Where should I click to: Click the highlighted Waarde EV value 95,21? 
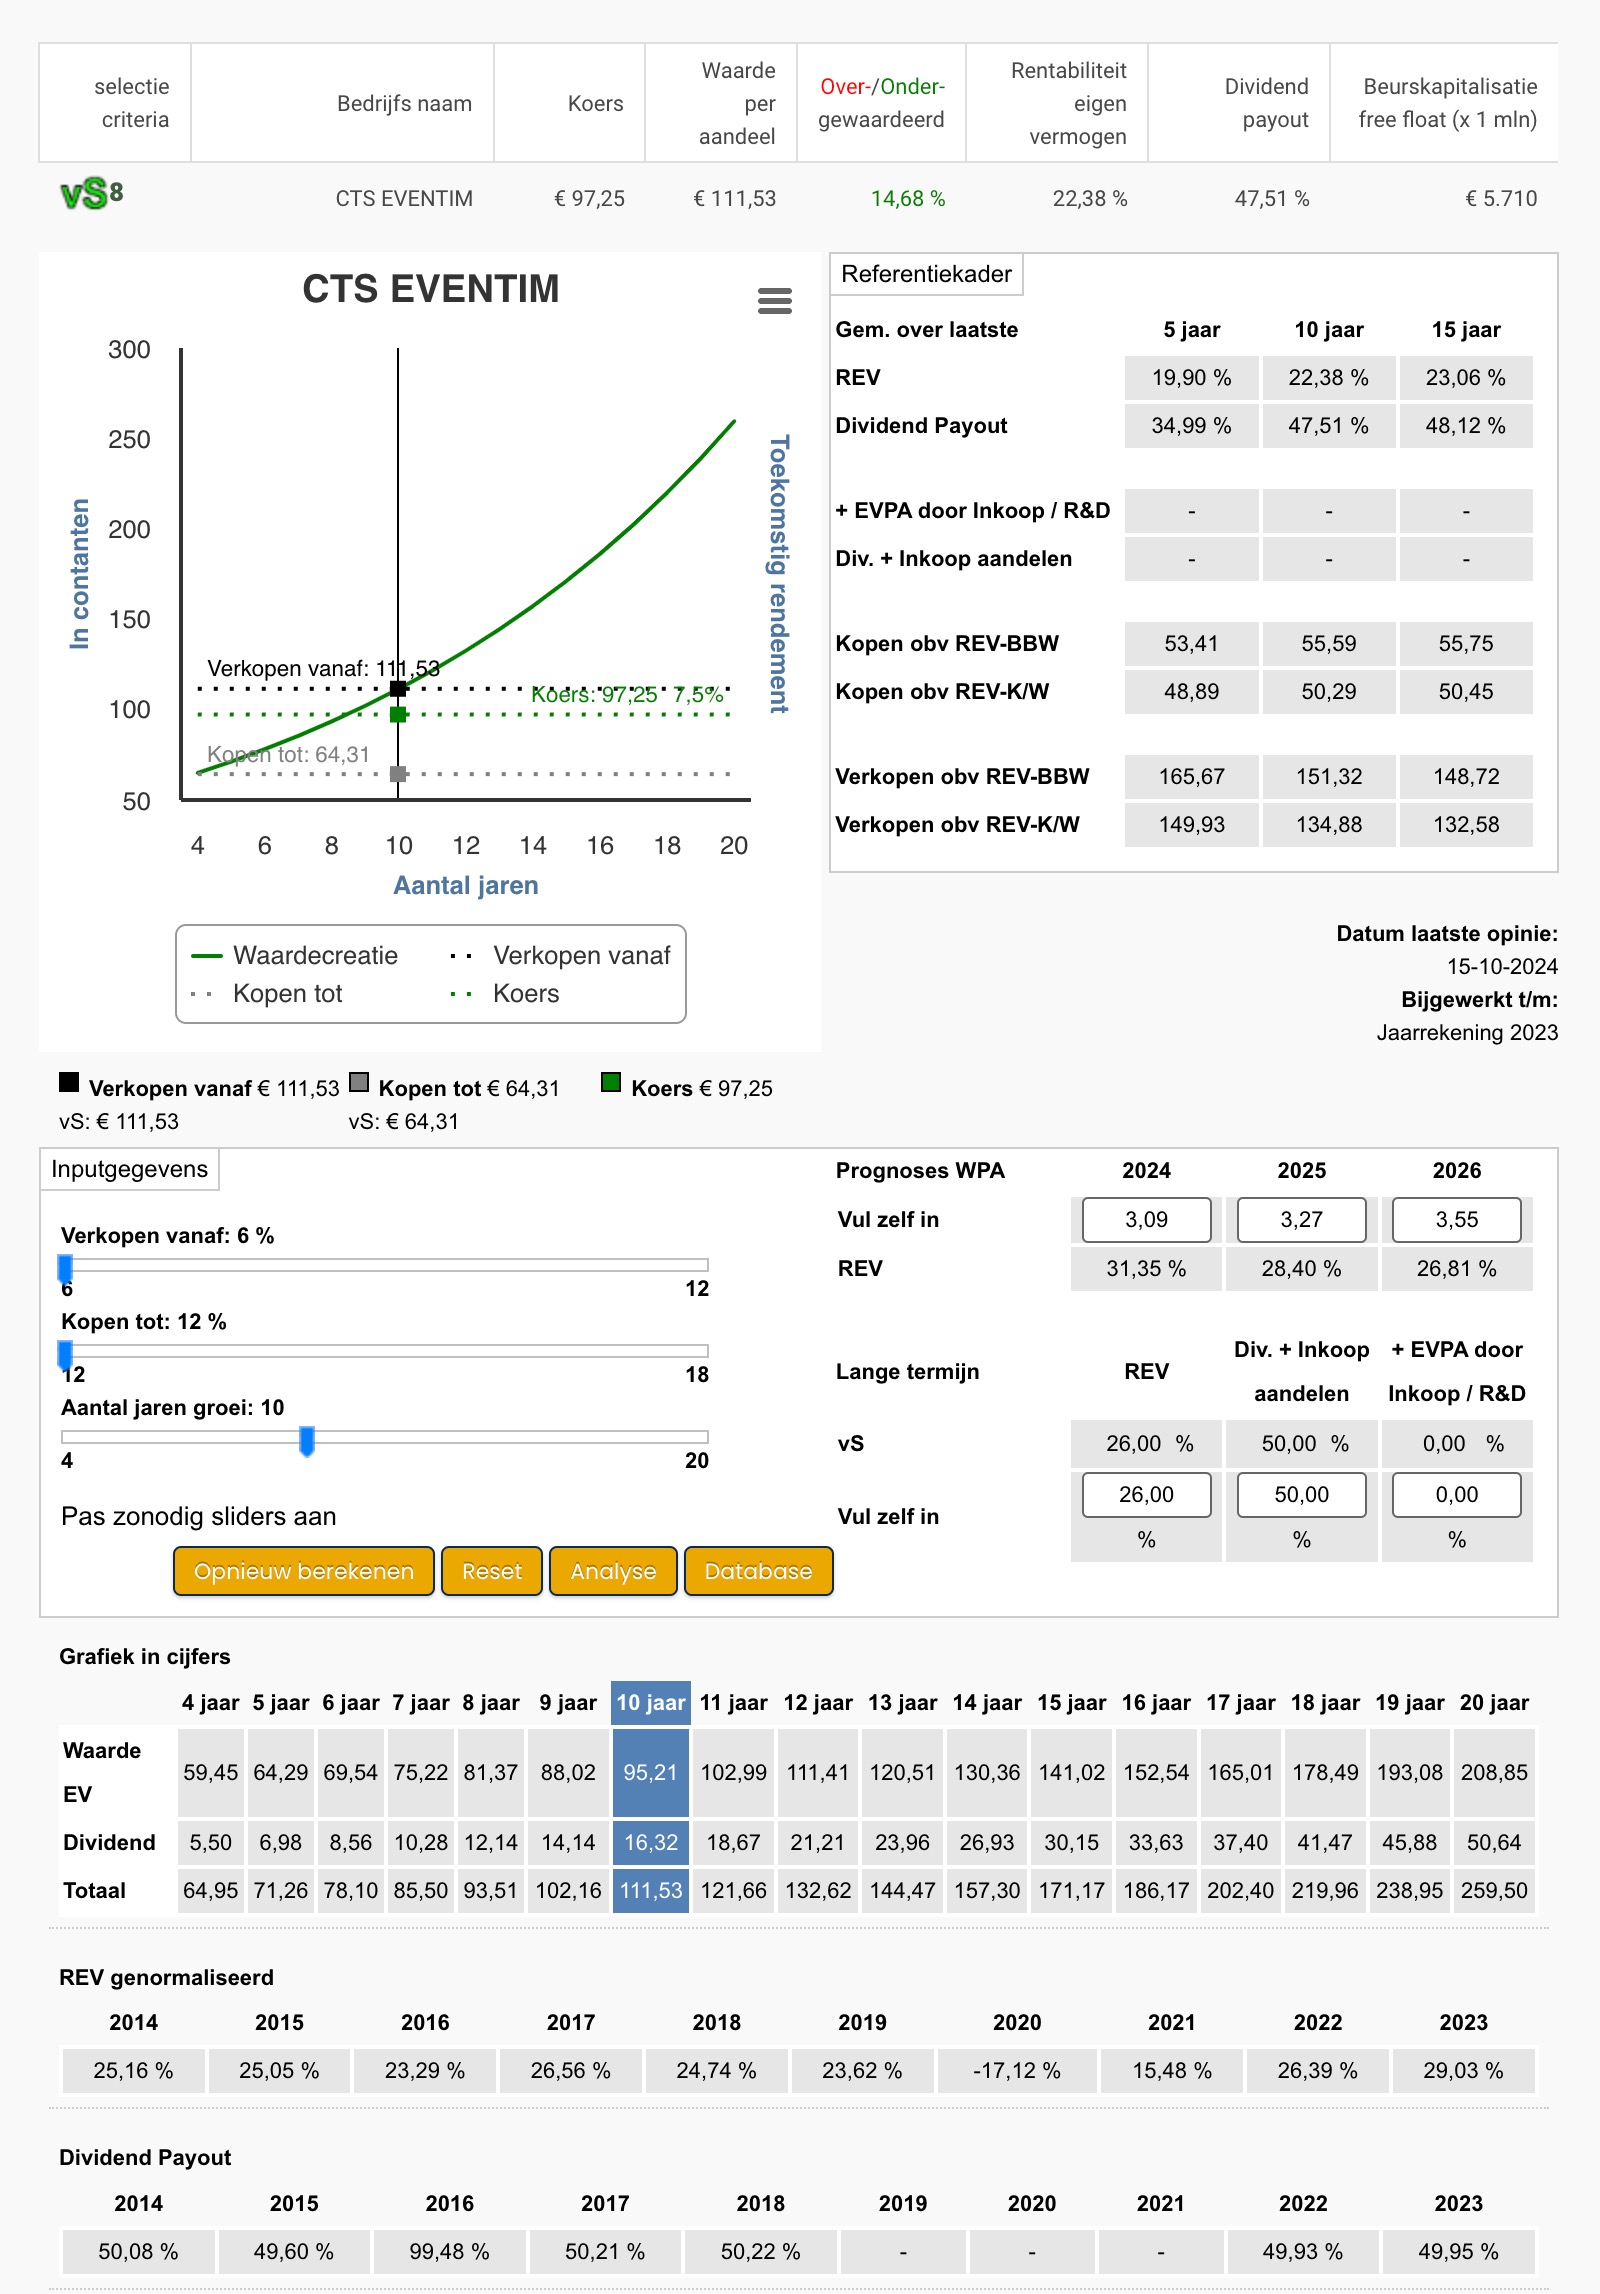point(651,1773)
